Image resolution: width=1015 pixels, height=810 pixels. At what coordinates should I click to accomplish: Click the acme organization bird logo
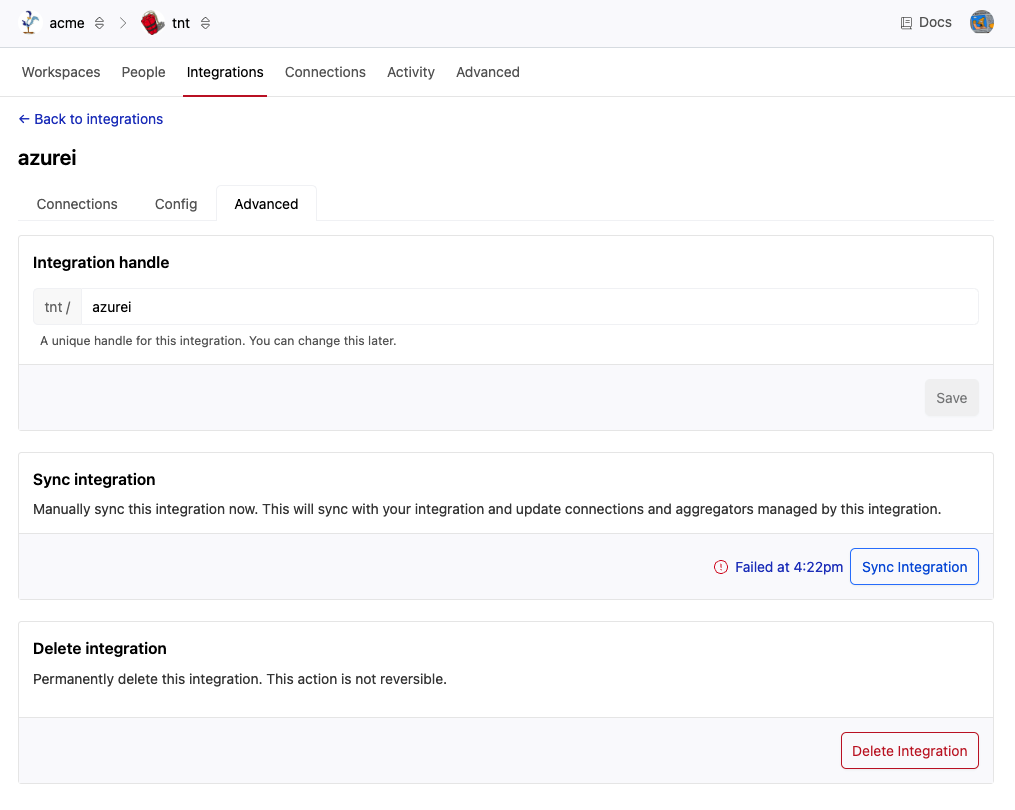pyautogui.click(x=31, y=23)
